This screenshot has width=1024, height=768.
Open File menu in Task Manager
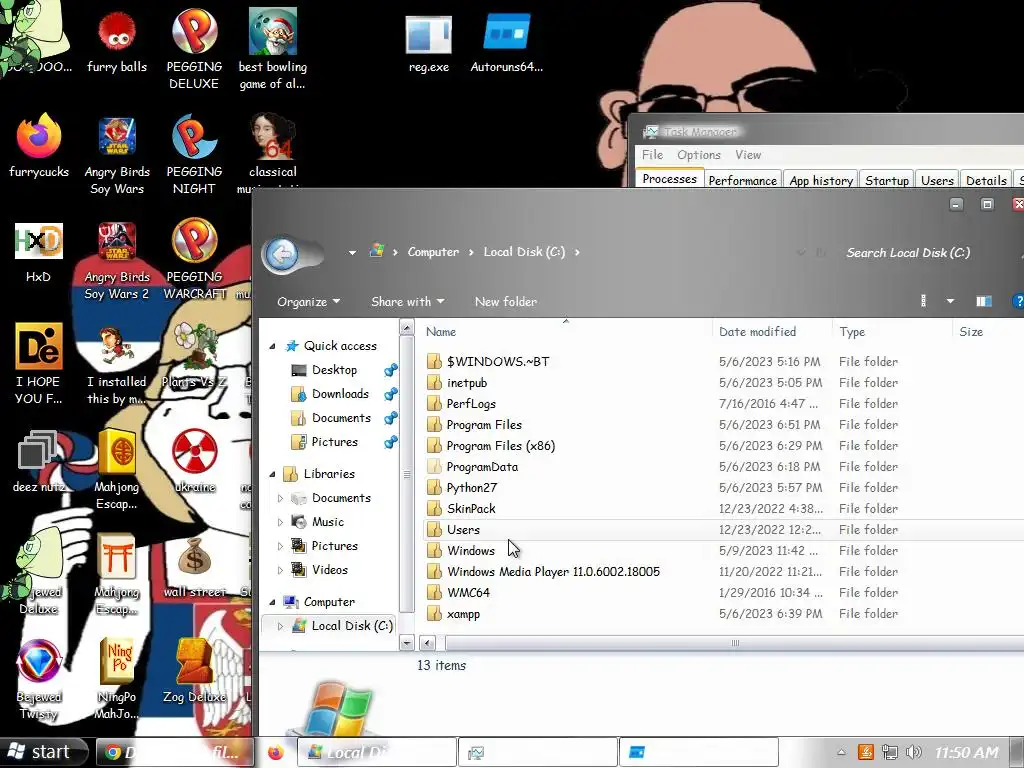pos(652,155)
